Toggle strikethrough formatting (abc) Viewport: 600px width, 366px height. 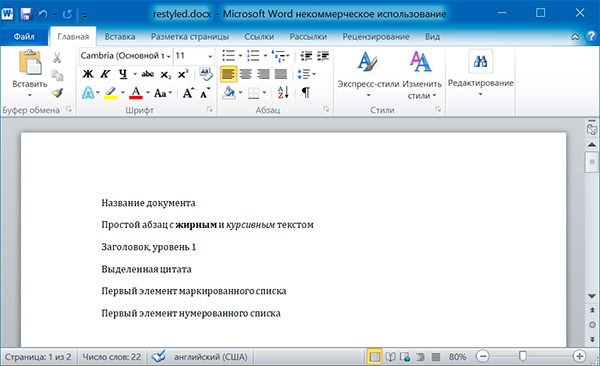pos(148,74)
